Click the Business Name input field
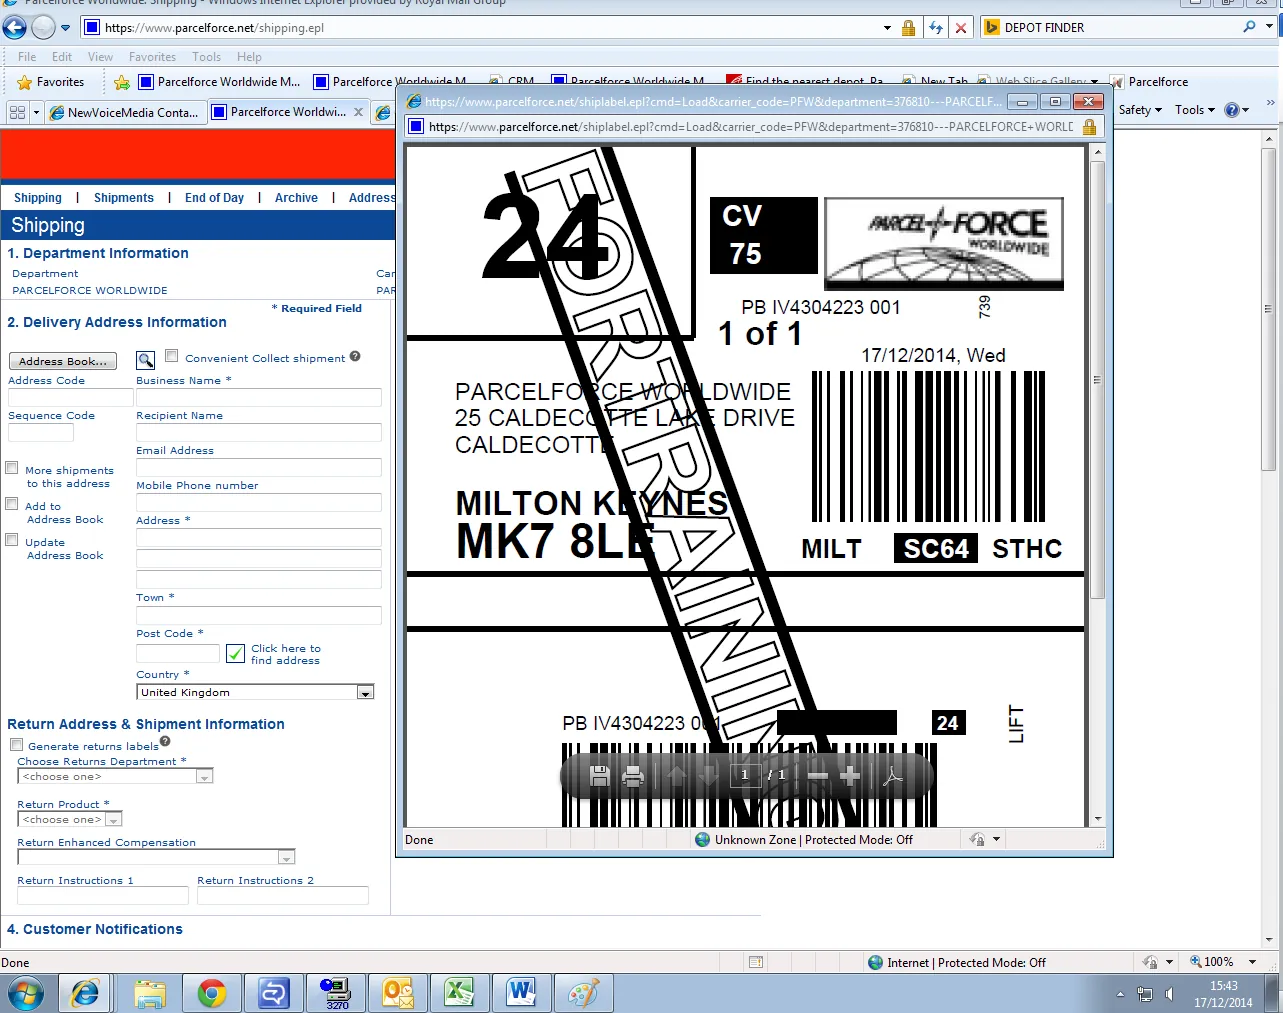The image size is (1283, 1013). [259, 397]
